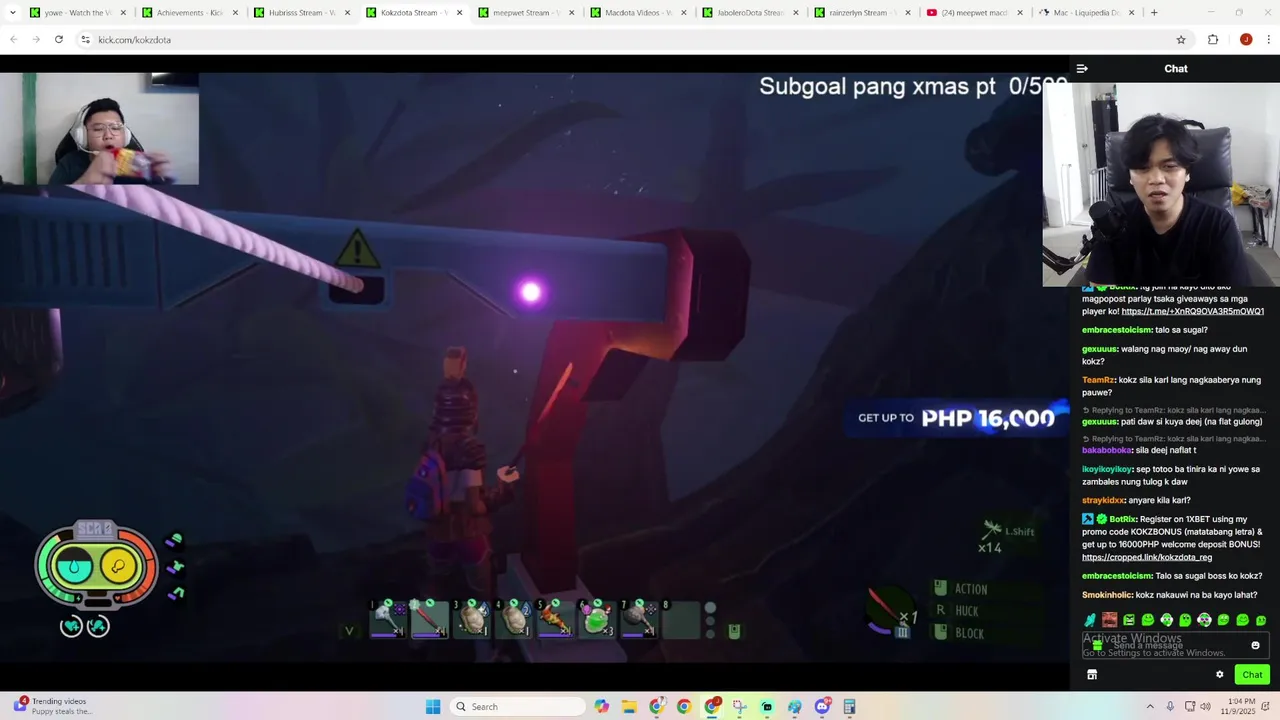
Task: Open a new browser tab
Action: [x=1154, y=13]
